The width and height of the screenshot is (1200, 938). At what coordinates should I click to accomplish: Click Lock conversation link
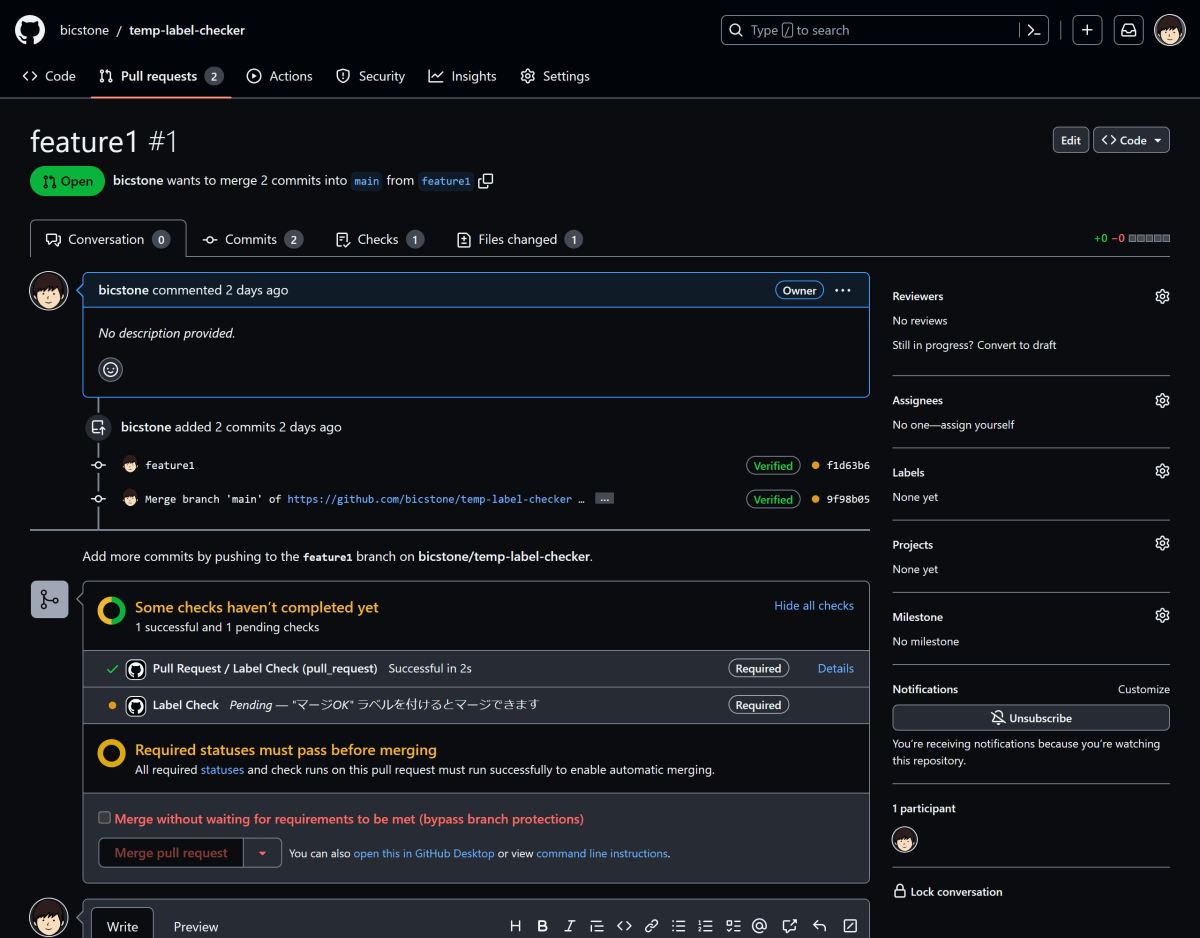[x=948, y=891]
